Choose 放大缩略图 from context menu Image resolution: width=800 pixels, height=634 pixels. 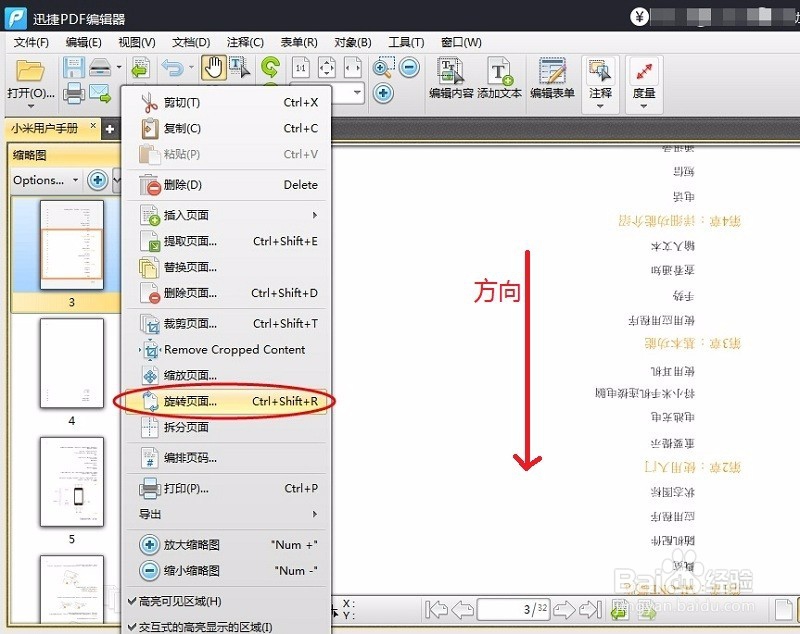[x=226, y=545]
